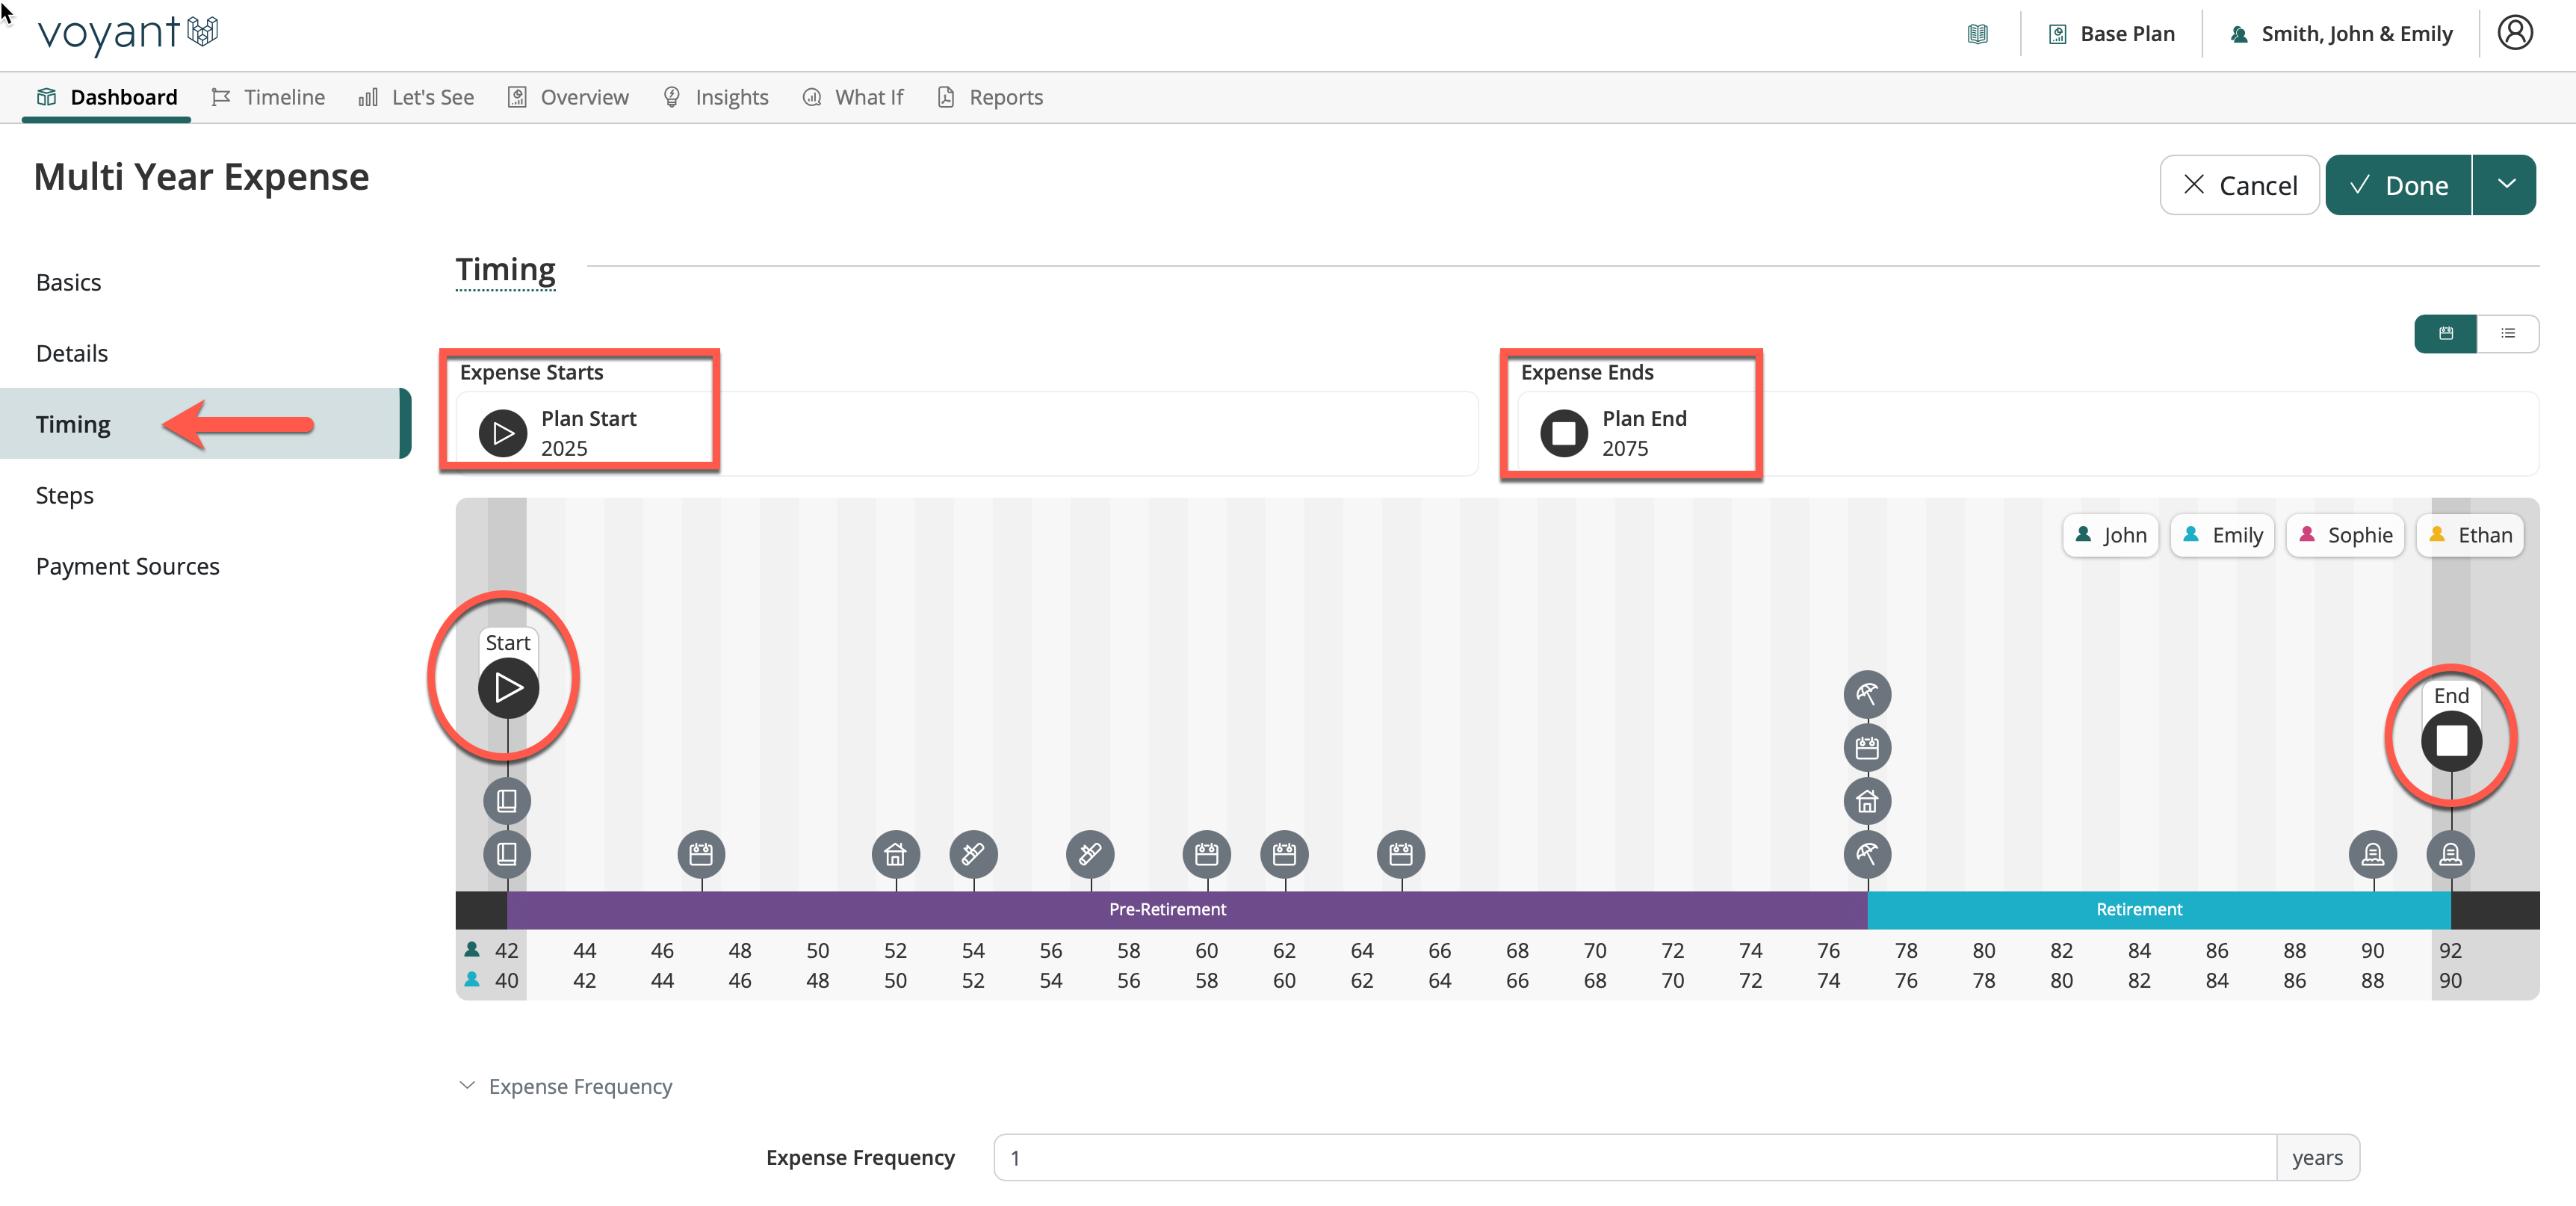The image size is (2576, 1206).
Task: Click the house event icon at age 52
Action: pos(895,854)
